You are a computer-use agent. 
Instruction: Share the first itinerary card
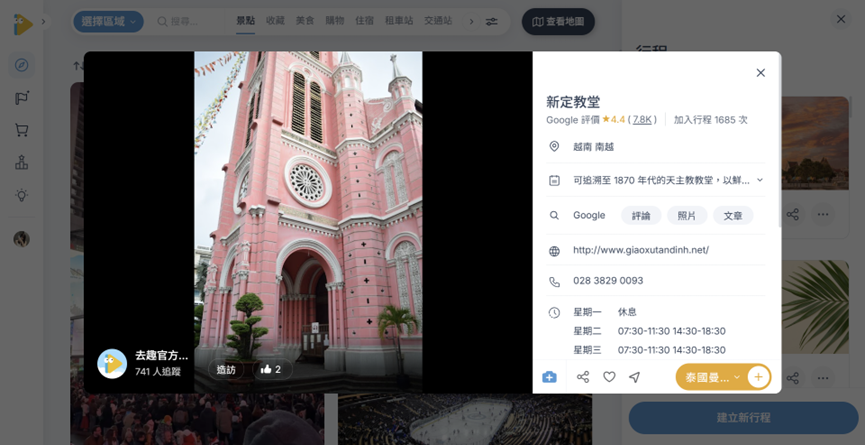[x=793, y=214]
